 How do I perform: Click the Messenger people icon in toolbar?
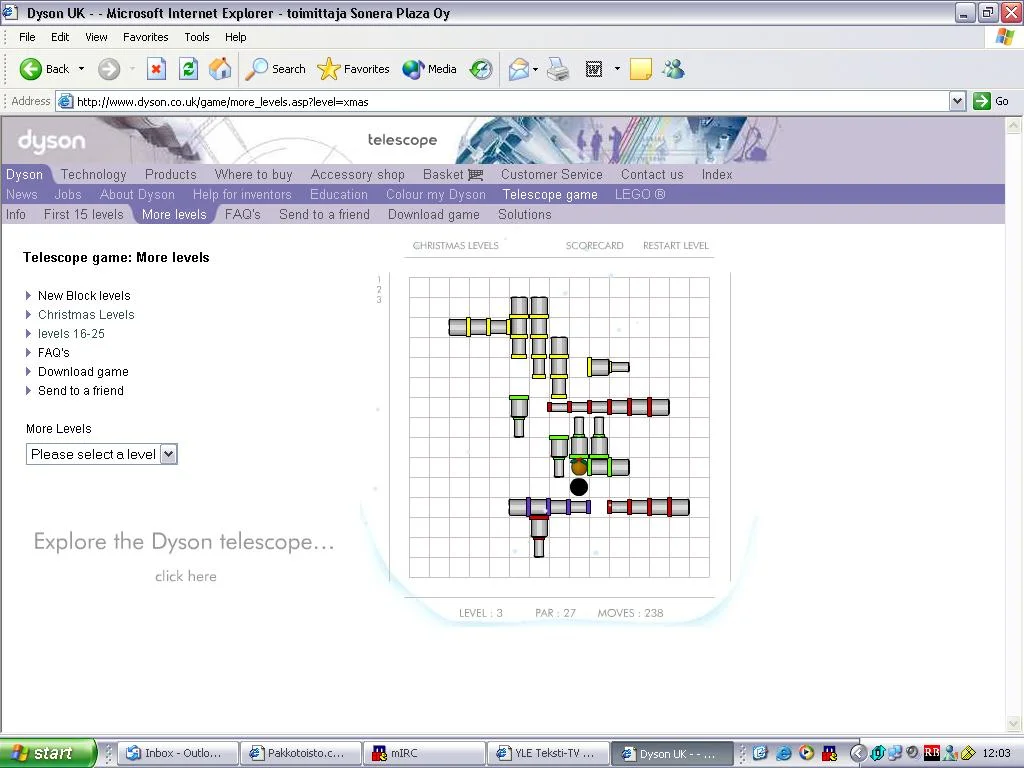pyautogui.click(x=673, y=69)
